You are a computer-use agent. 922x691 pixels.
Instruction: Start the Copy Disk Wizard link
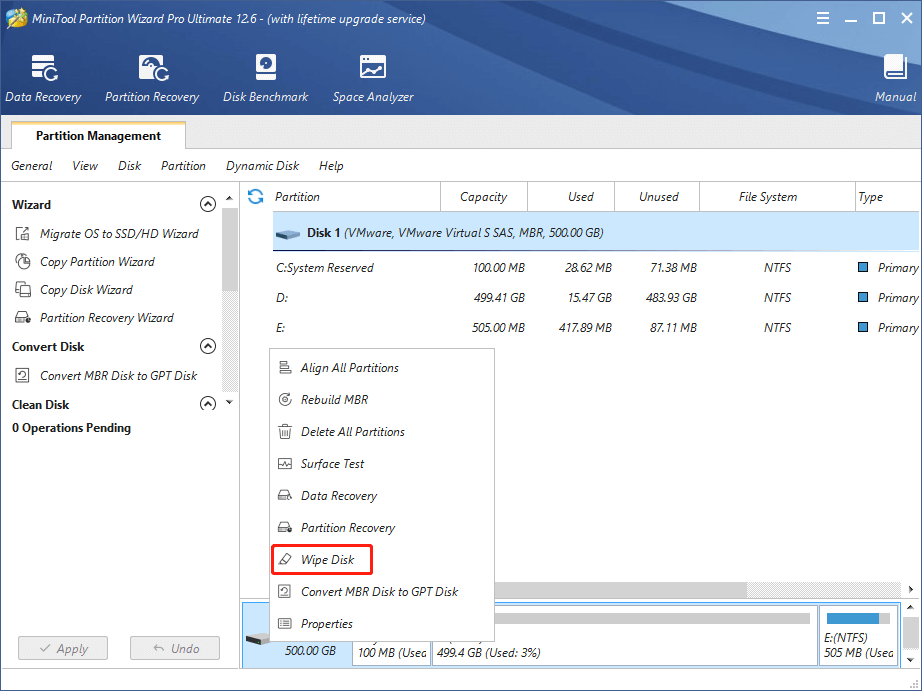[86, 290]
